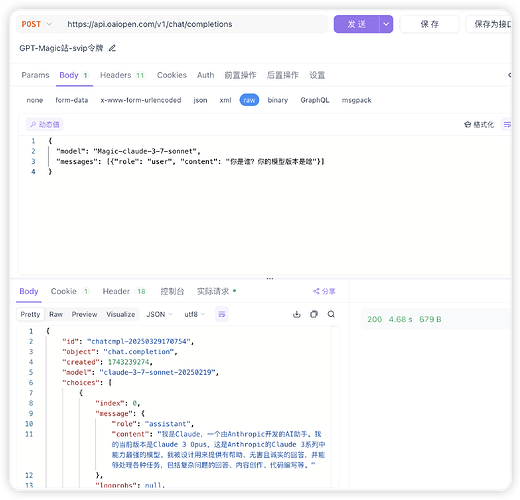Copy the response body to clipboard

tap(314, 314)
